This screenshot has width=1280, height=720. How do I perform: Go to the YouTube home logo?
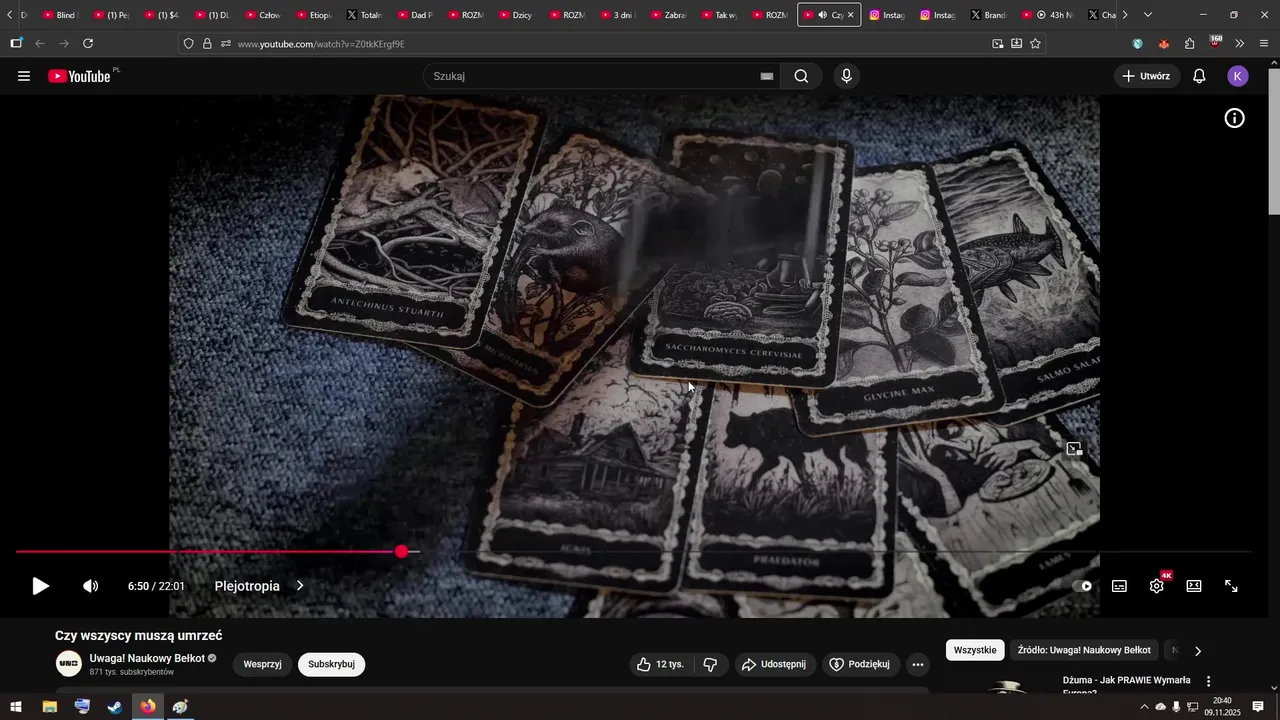80,76
